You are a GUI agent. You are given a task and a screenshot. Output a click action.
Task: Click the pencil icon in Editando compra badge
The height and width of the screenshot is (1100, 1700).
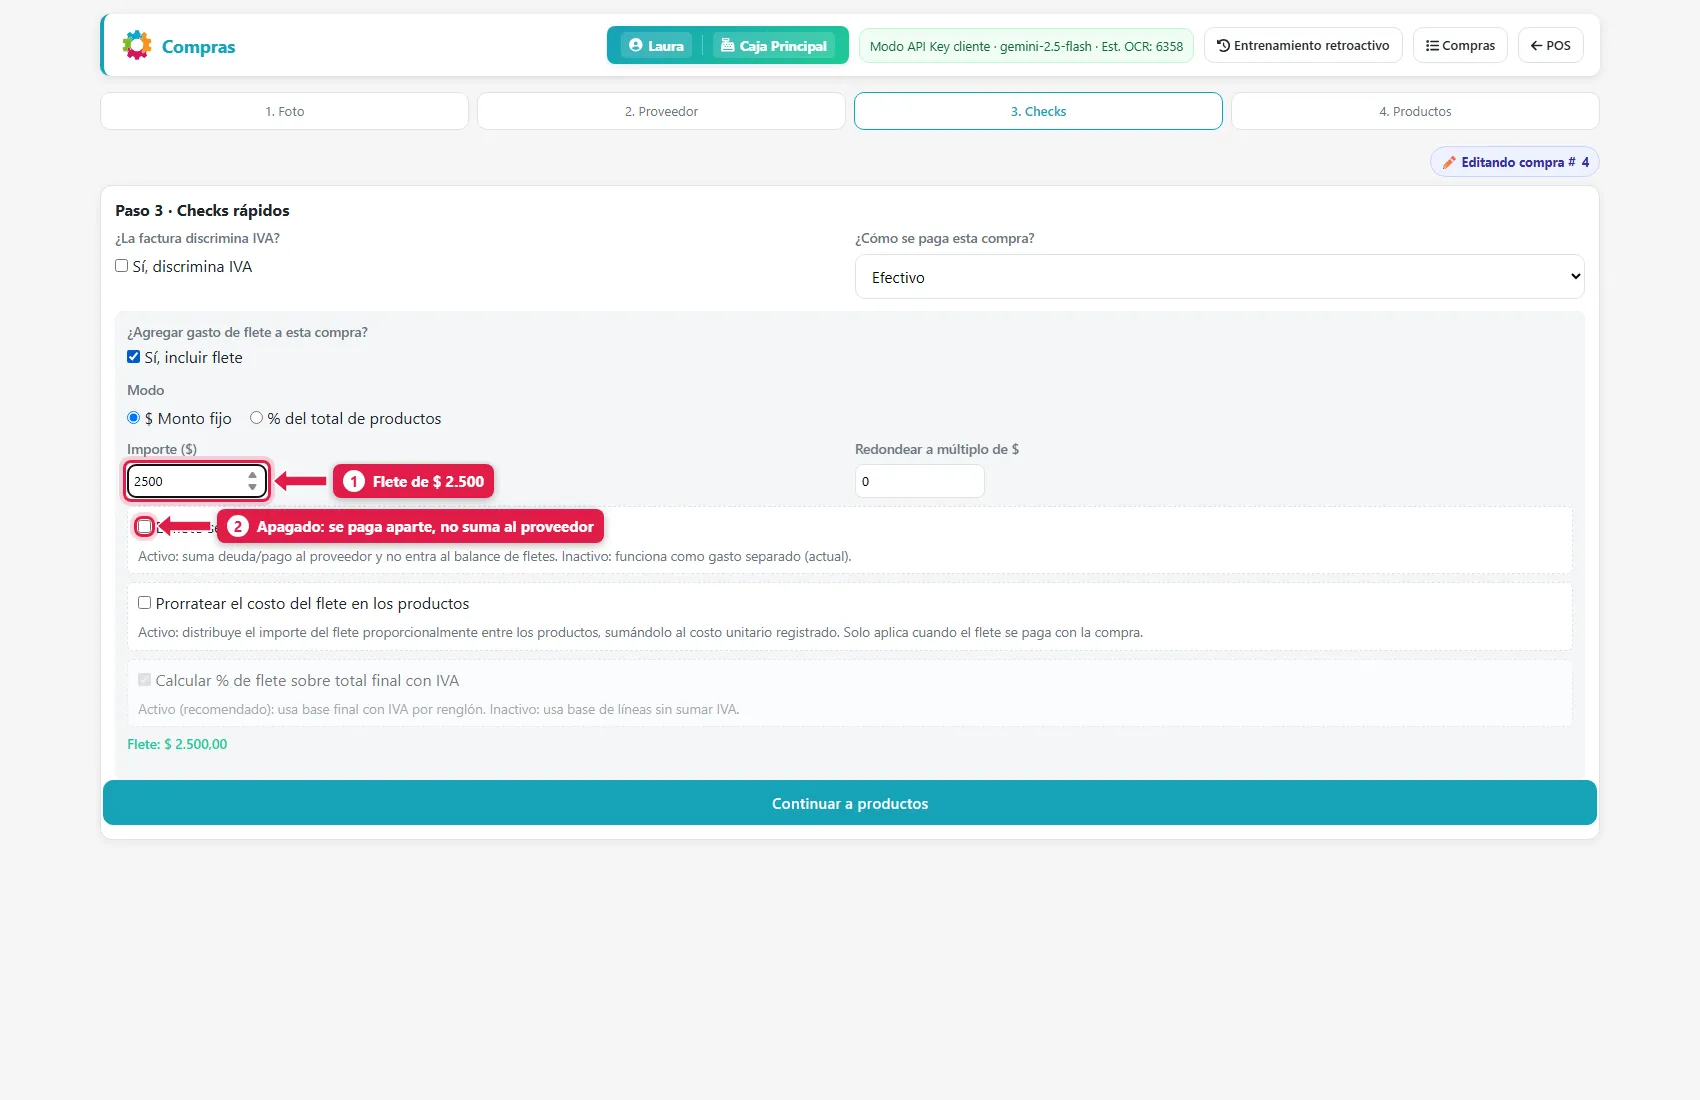tap(1449, 162)
